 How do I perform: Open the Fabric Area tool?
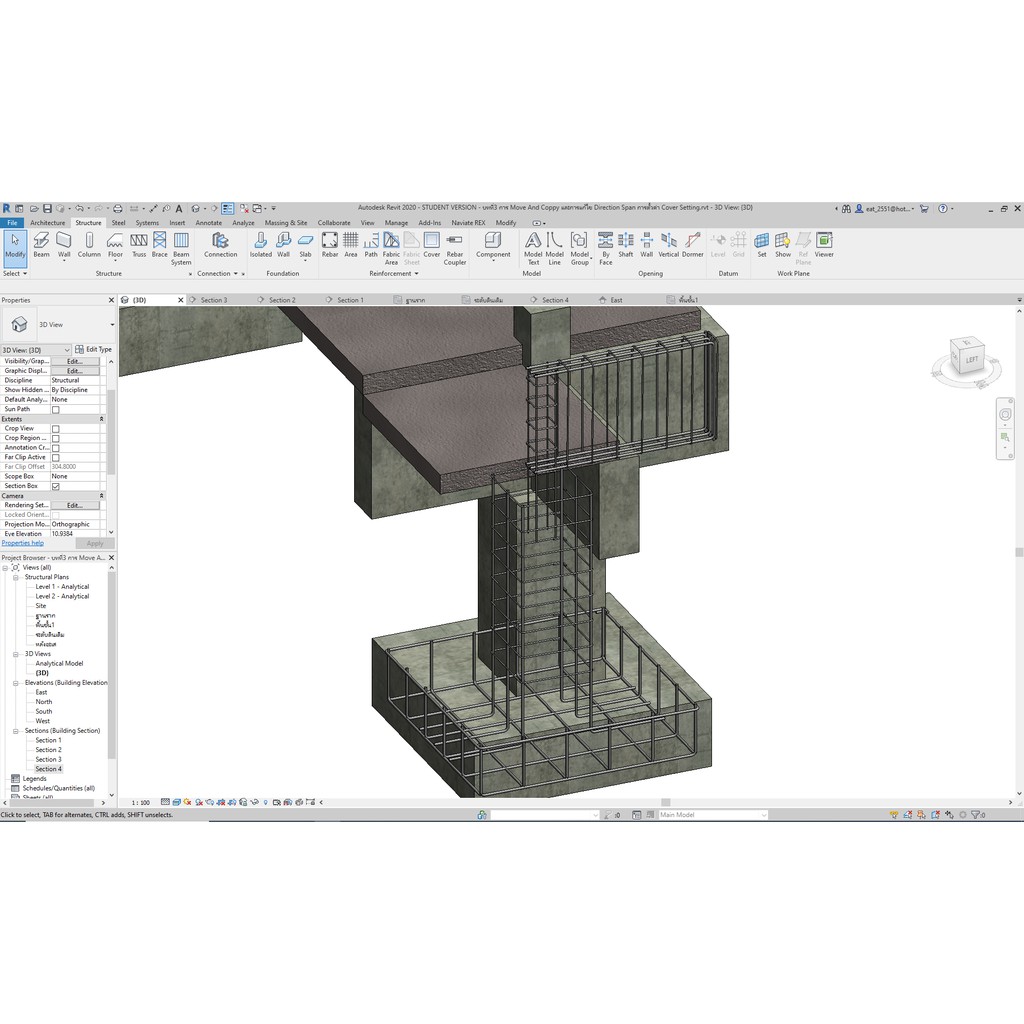coord(391,249)
